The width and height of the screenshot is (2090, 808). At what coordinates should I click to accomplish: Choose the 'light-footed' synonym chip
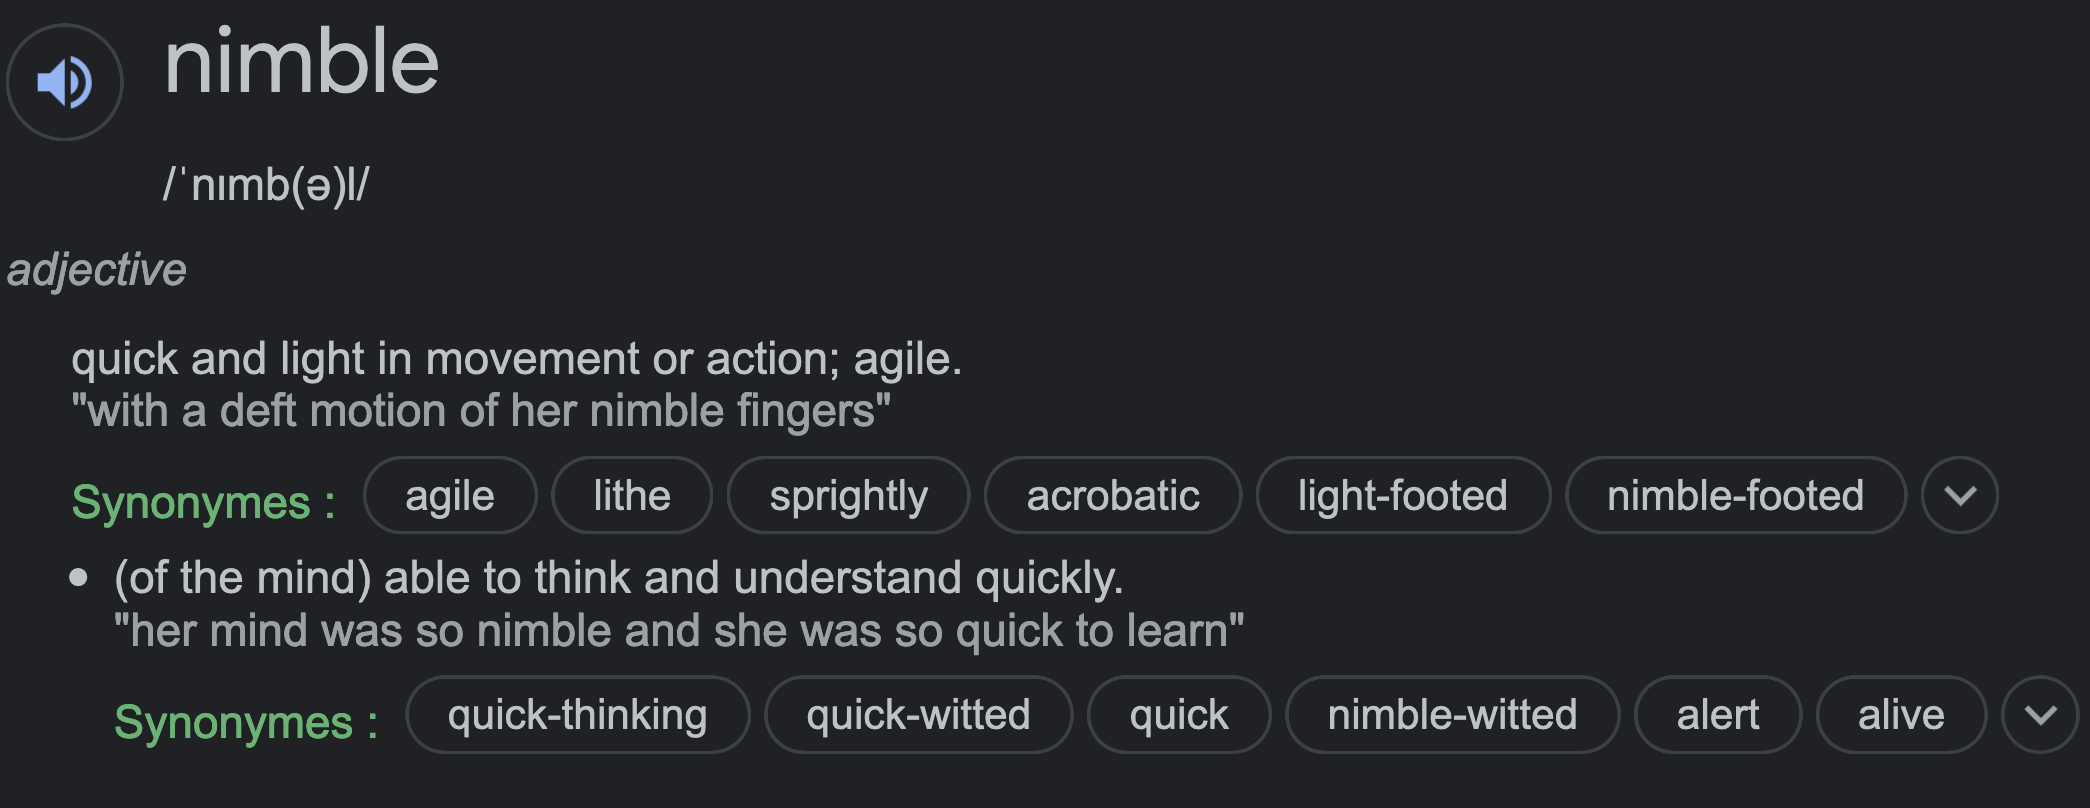coord(1403,495)
